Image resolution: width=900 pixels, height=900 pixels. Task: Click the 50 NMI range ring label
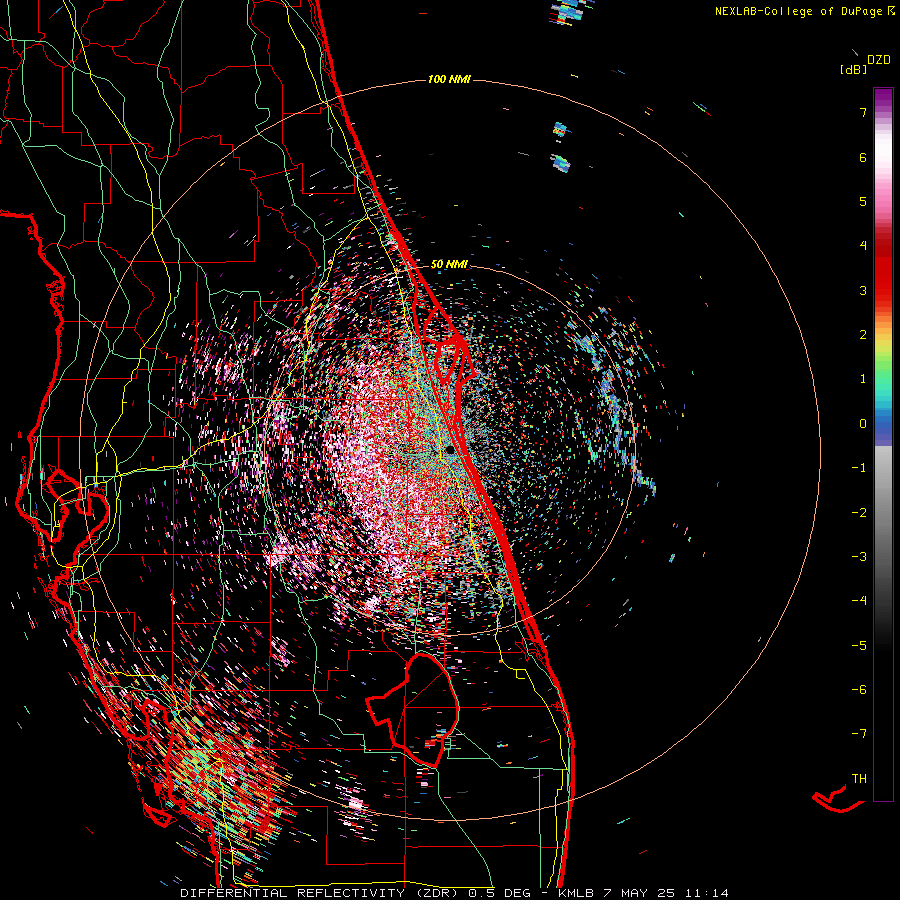click(x=449, y=265)
